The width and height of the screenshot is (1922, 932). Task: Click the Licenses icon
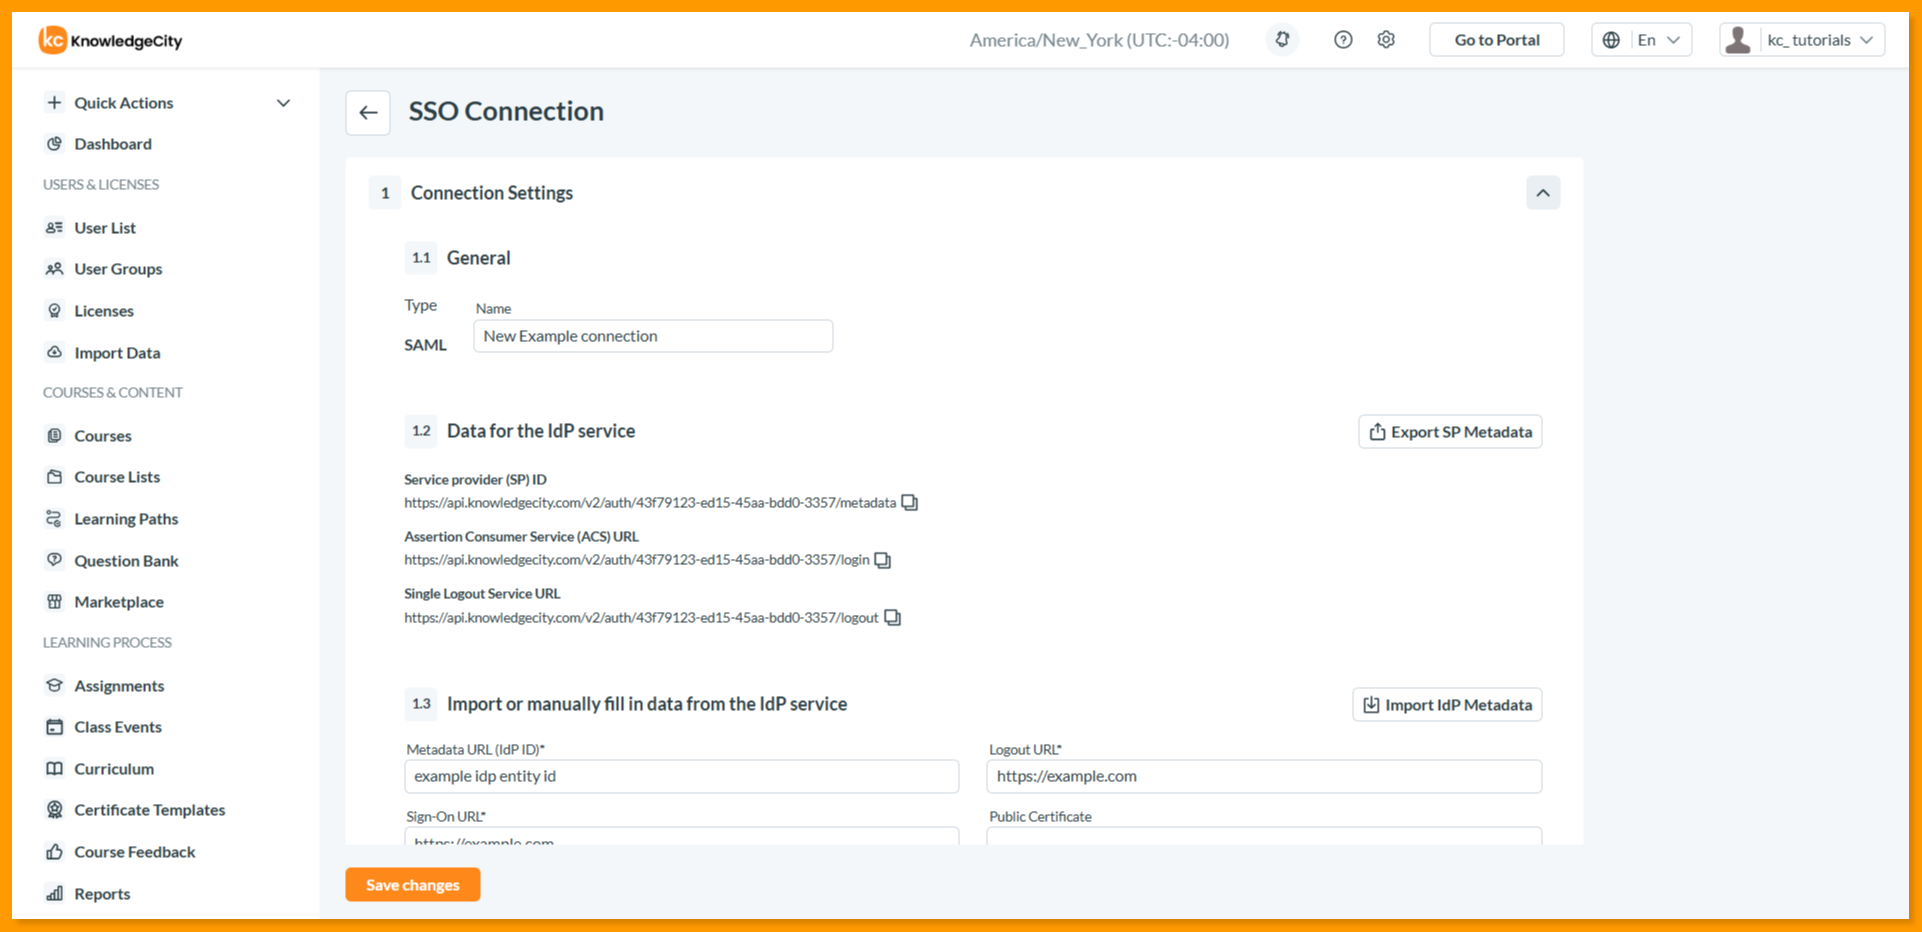55,311
